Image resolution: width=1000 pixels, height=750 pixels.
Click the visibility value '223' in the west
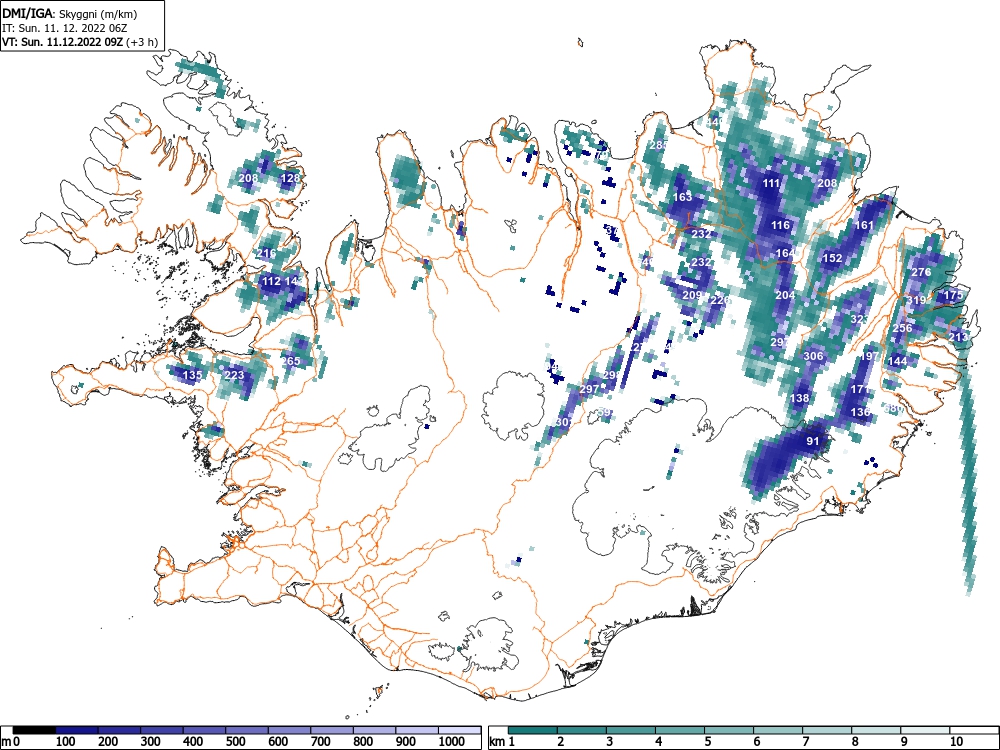234,375
